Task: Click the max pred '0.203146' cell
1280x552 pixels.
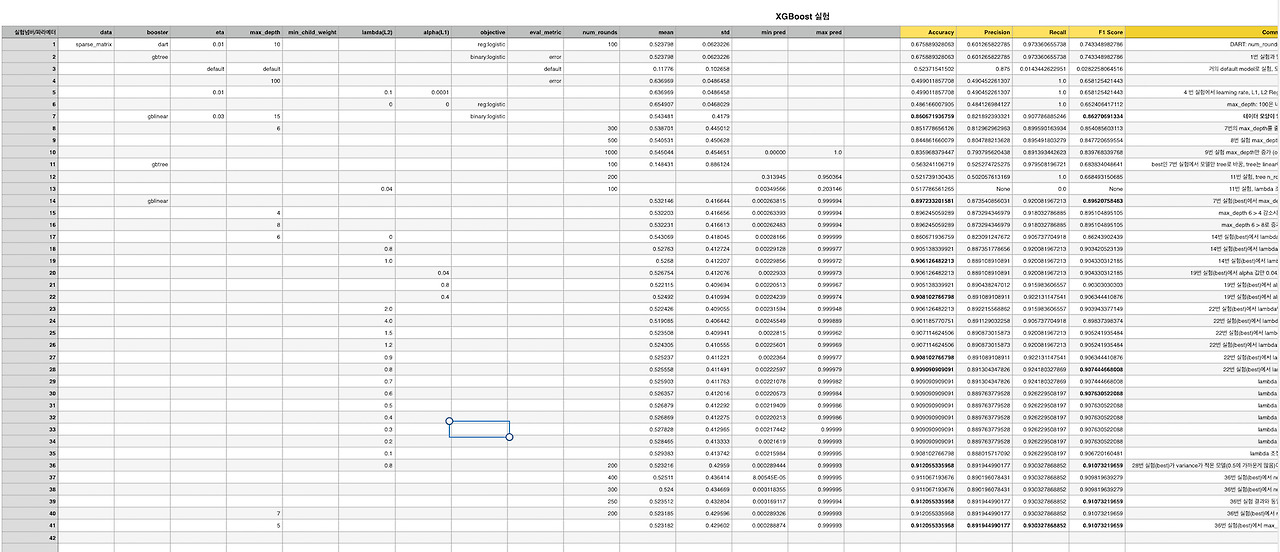Action: tap(816, 188)
